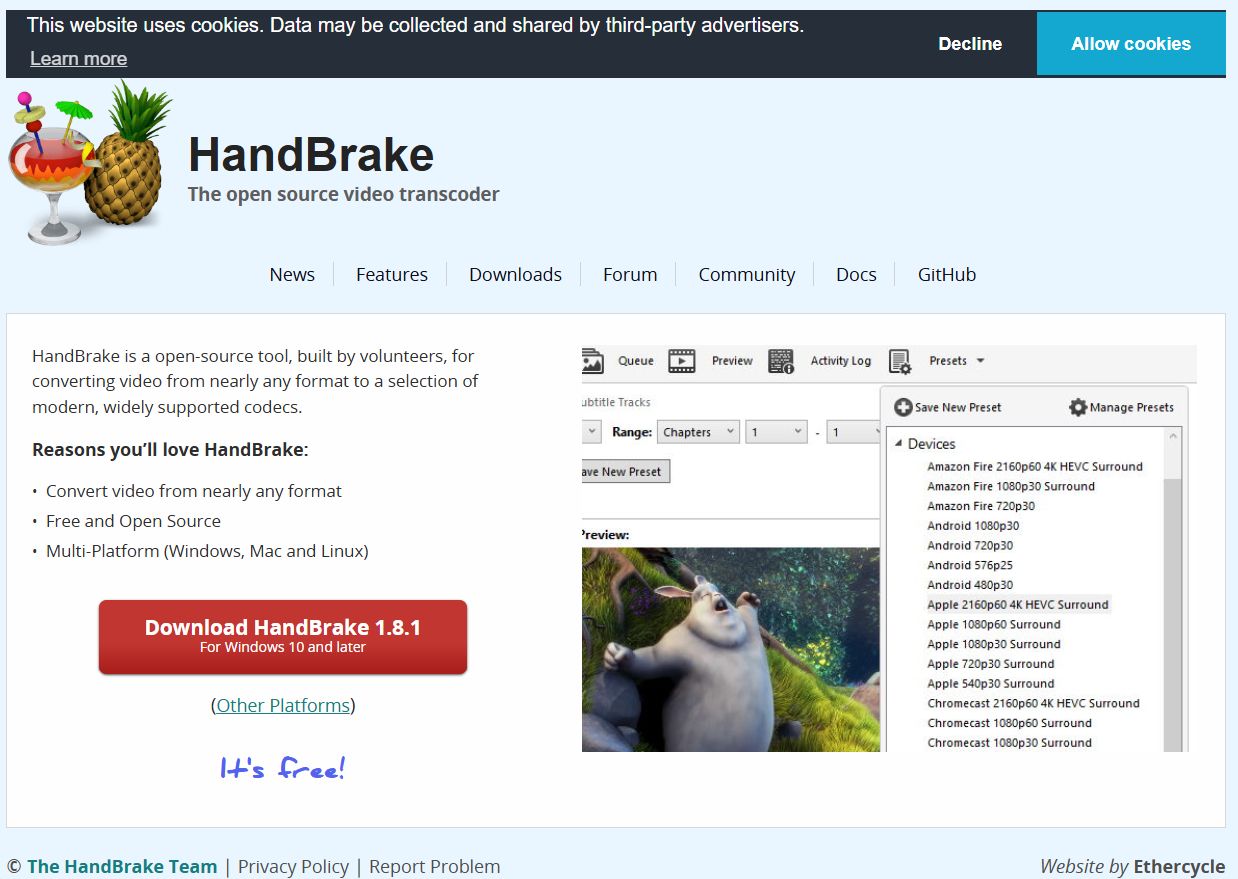
Task: Click "Free and Open Source" bullet
Action: (133, 521)
